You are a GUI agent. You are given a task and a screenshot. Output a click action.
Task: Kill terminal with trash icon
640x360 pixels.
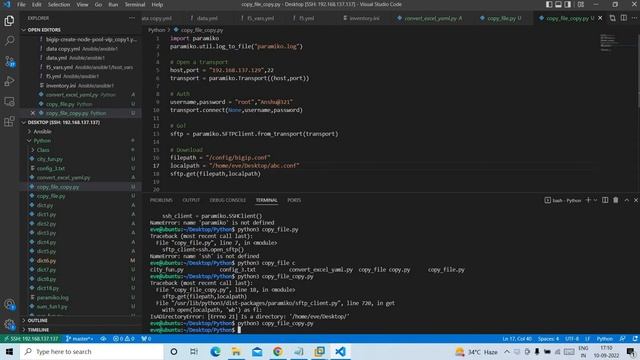616,200
